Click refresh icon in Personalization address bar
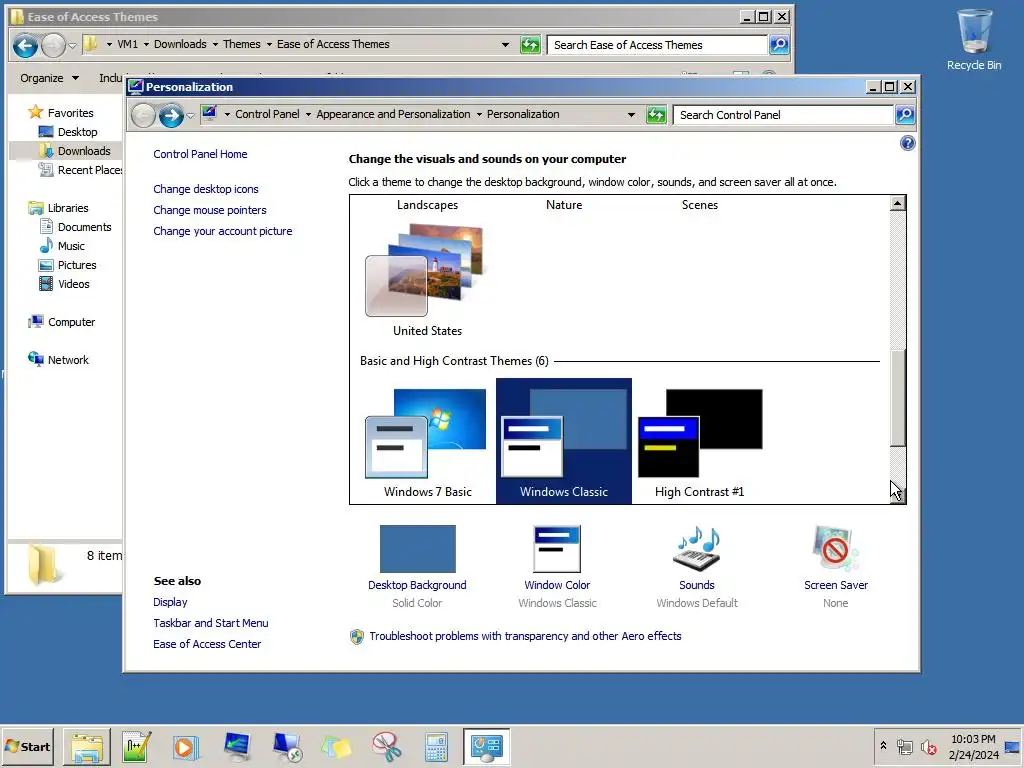 click(x=656, y=115)
